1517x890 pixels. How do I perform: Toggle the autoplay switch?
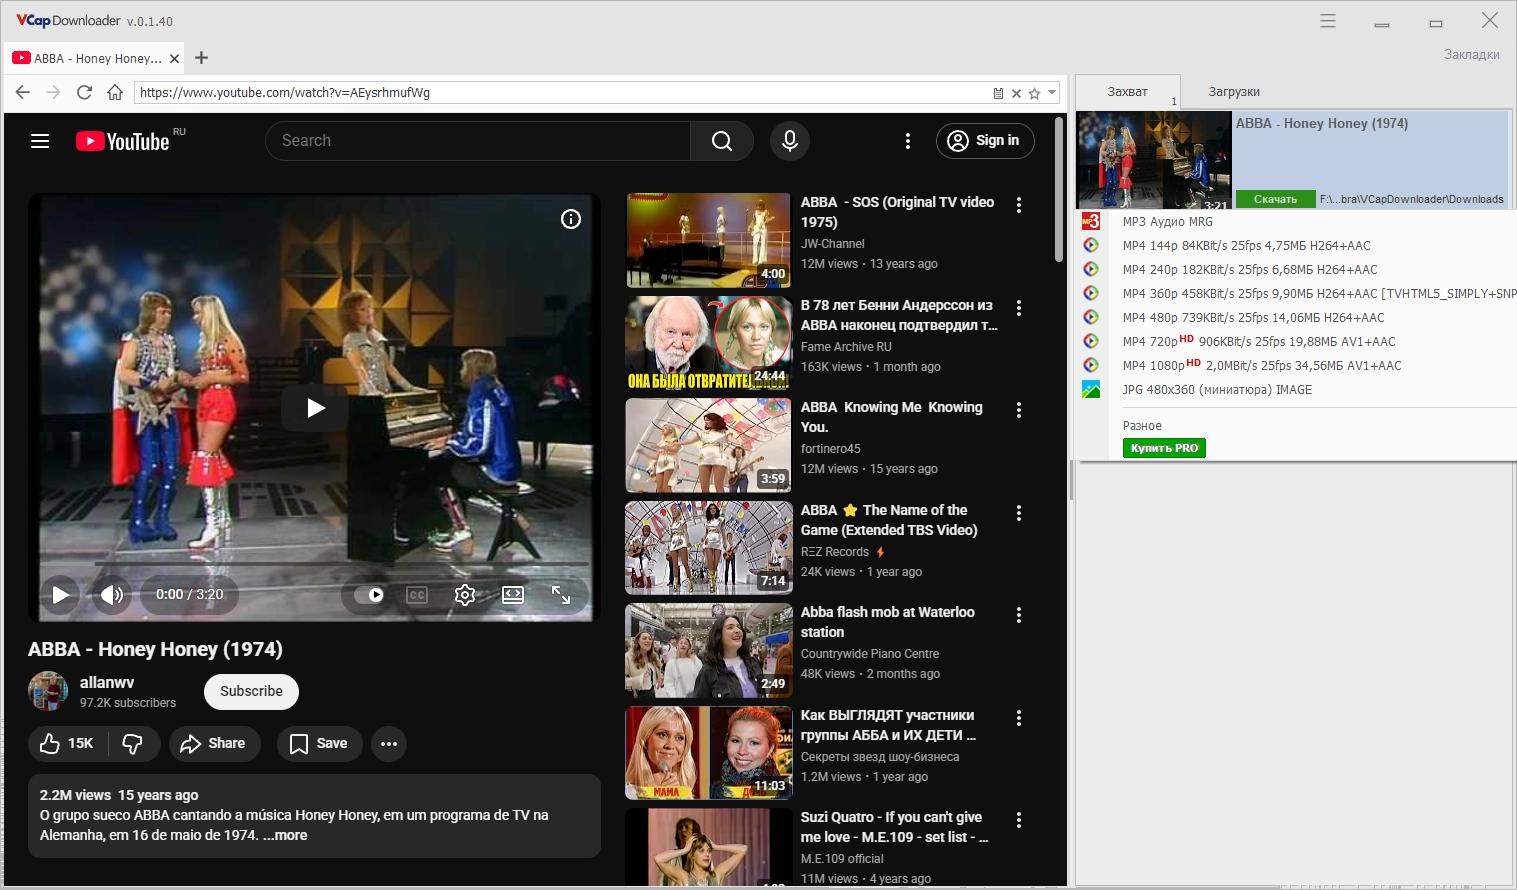coord(369,595)
